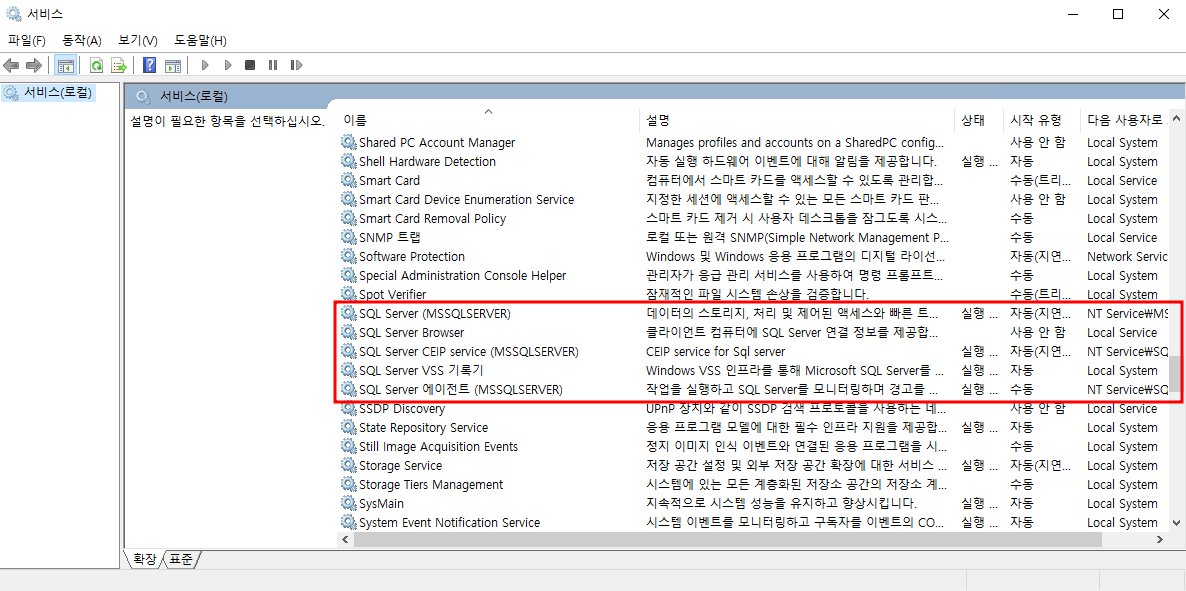1186x591 pixels.
Task: Click the gear icon beside Smart Card Removal Policy
Action: click(x=348, y=218)
